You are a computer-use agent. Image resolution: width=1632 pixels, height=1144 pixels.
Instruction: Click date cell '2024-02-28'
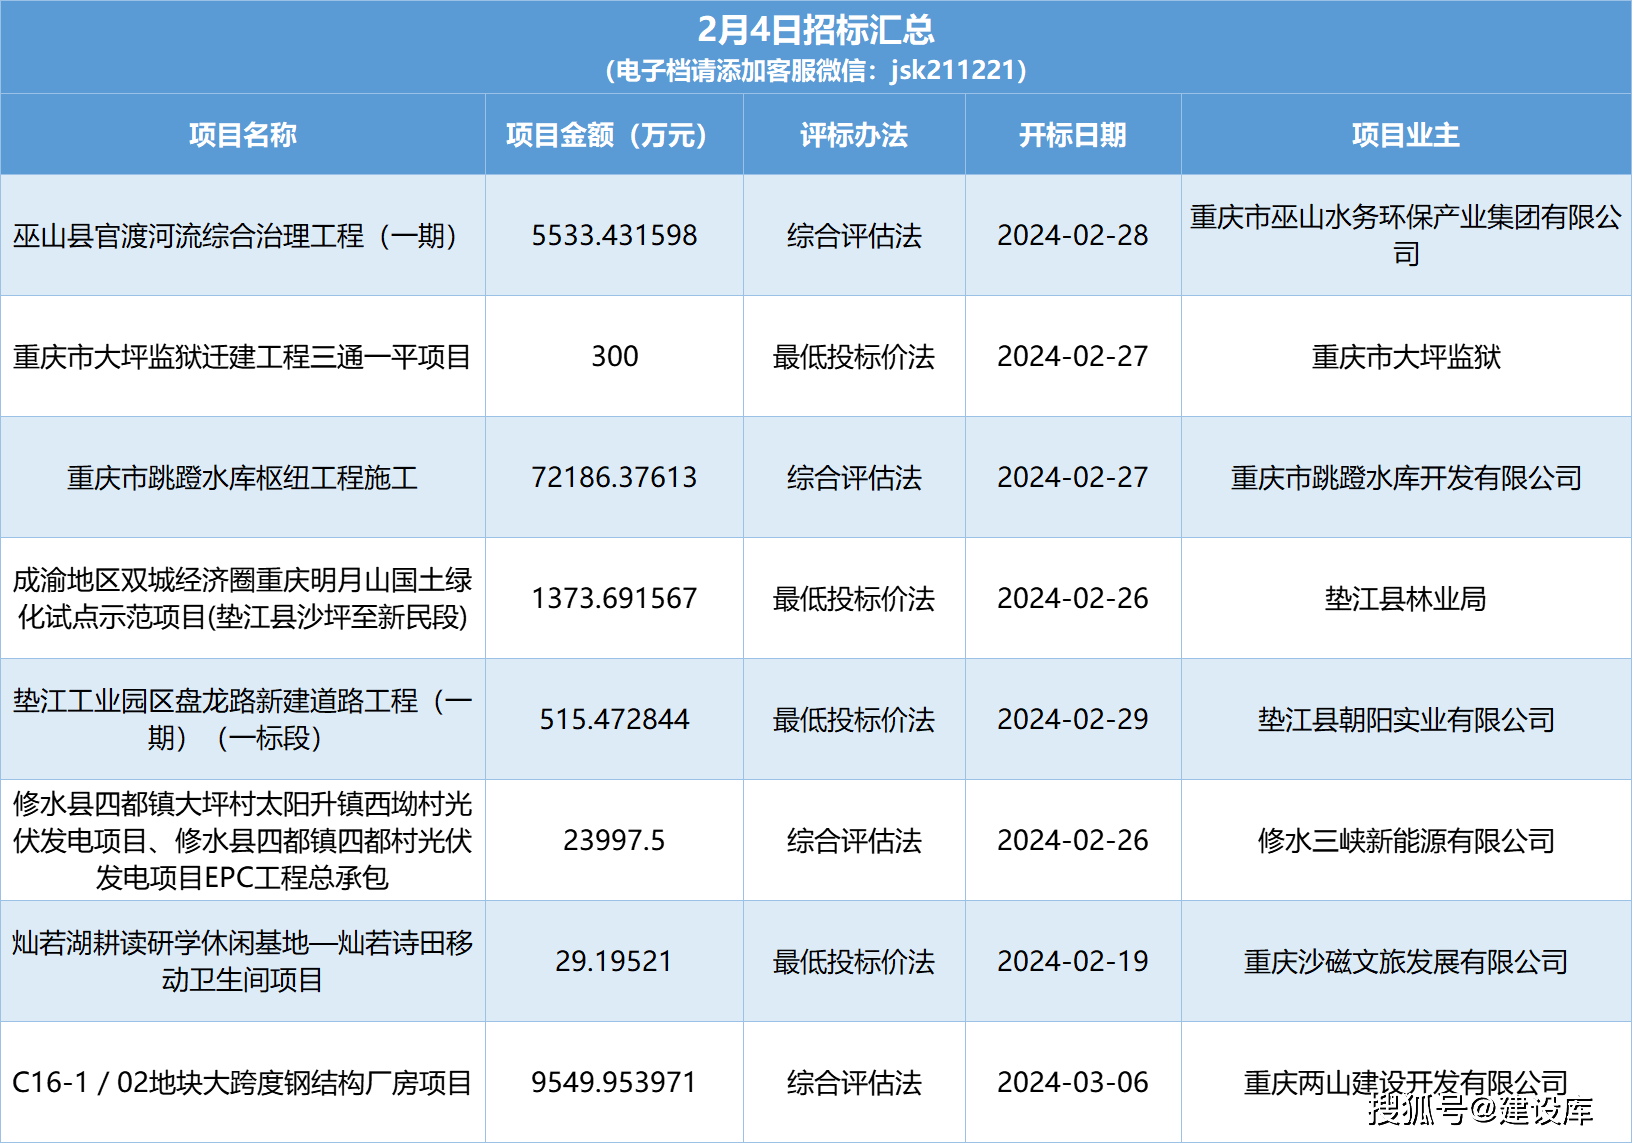1073,236
